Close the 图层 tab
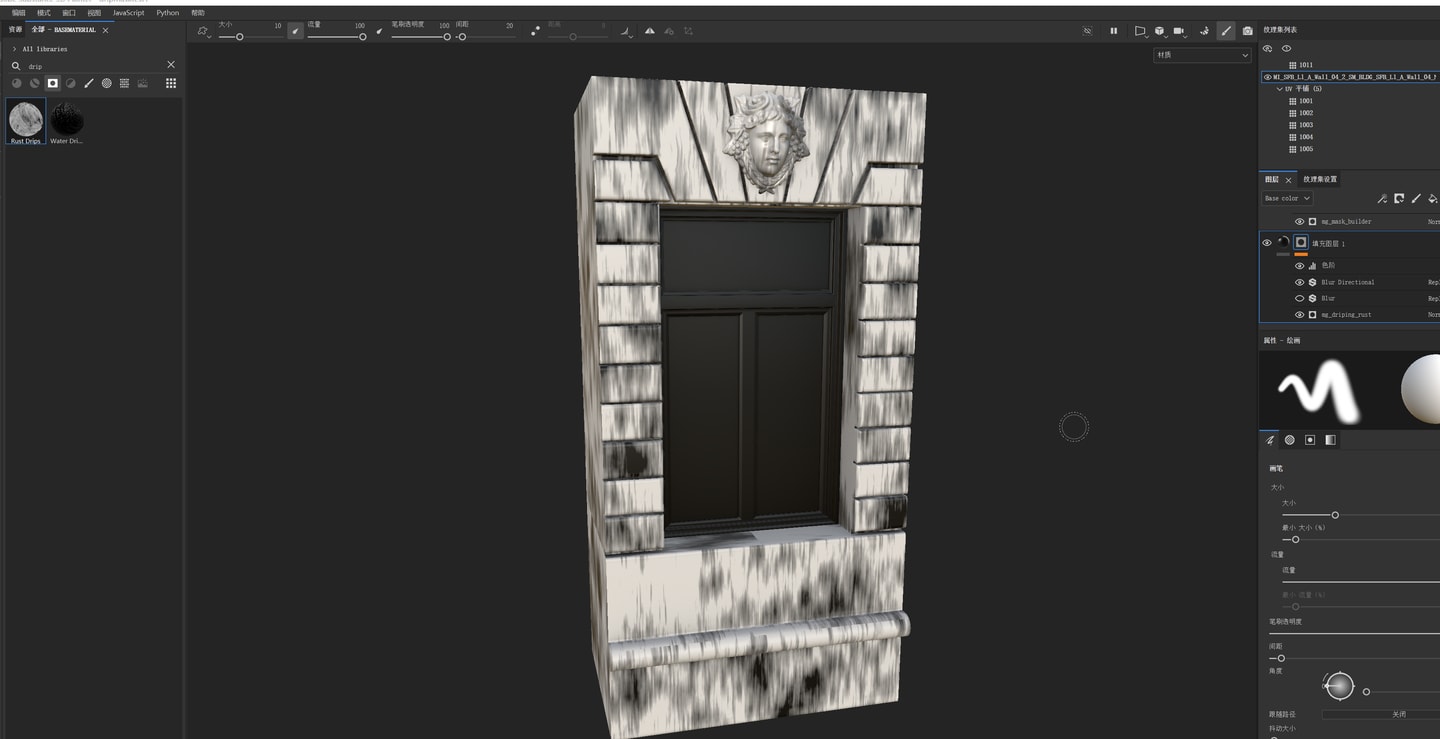This screenshot has width=1440, height=739. pyautogui.click(x=1289, y=180)
